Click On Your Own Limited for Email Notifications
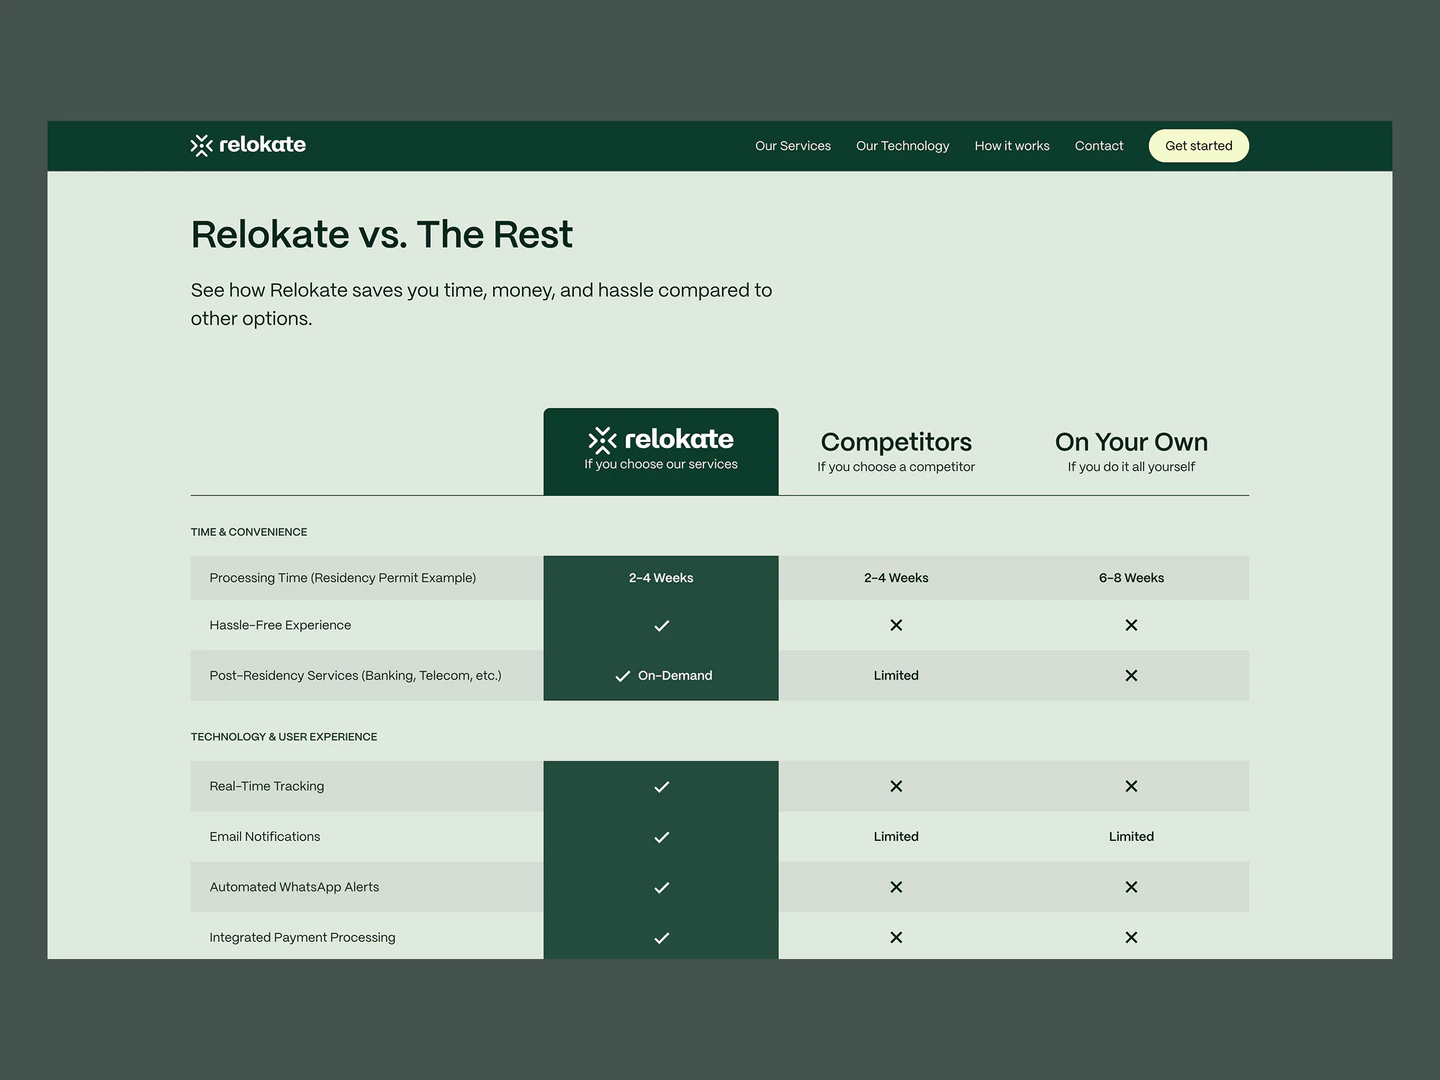 (x=1131, y=837)
